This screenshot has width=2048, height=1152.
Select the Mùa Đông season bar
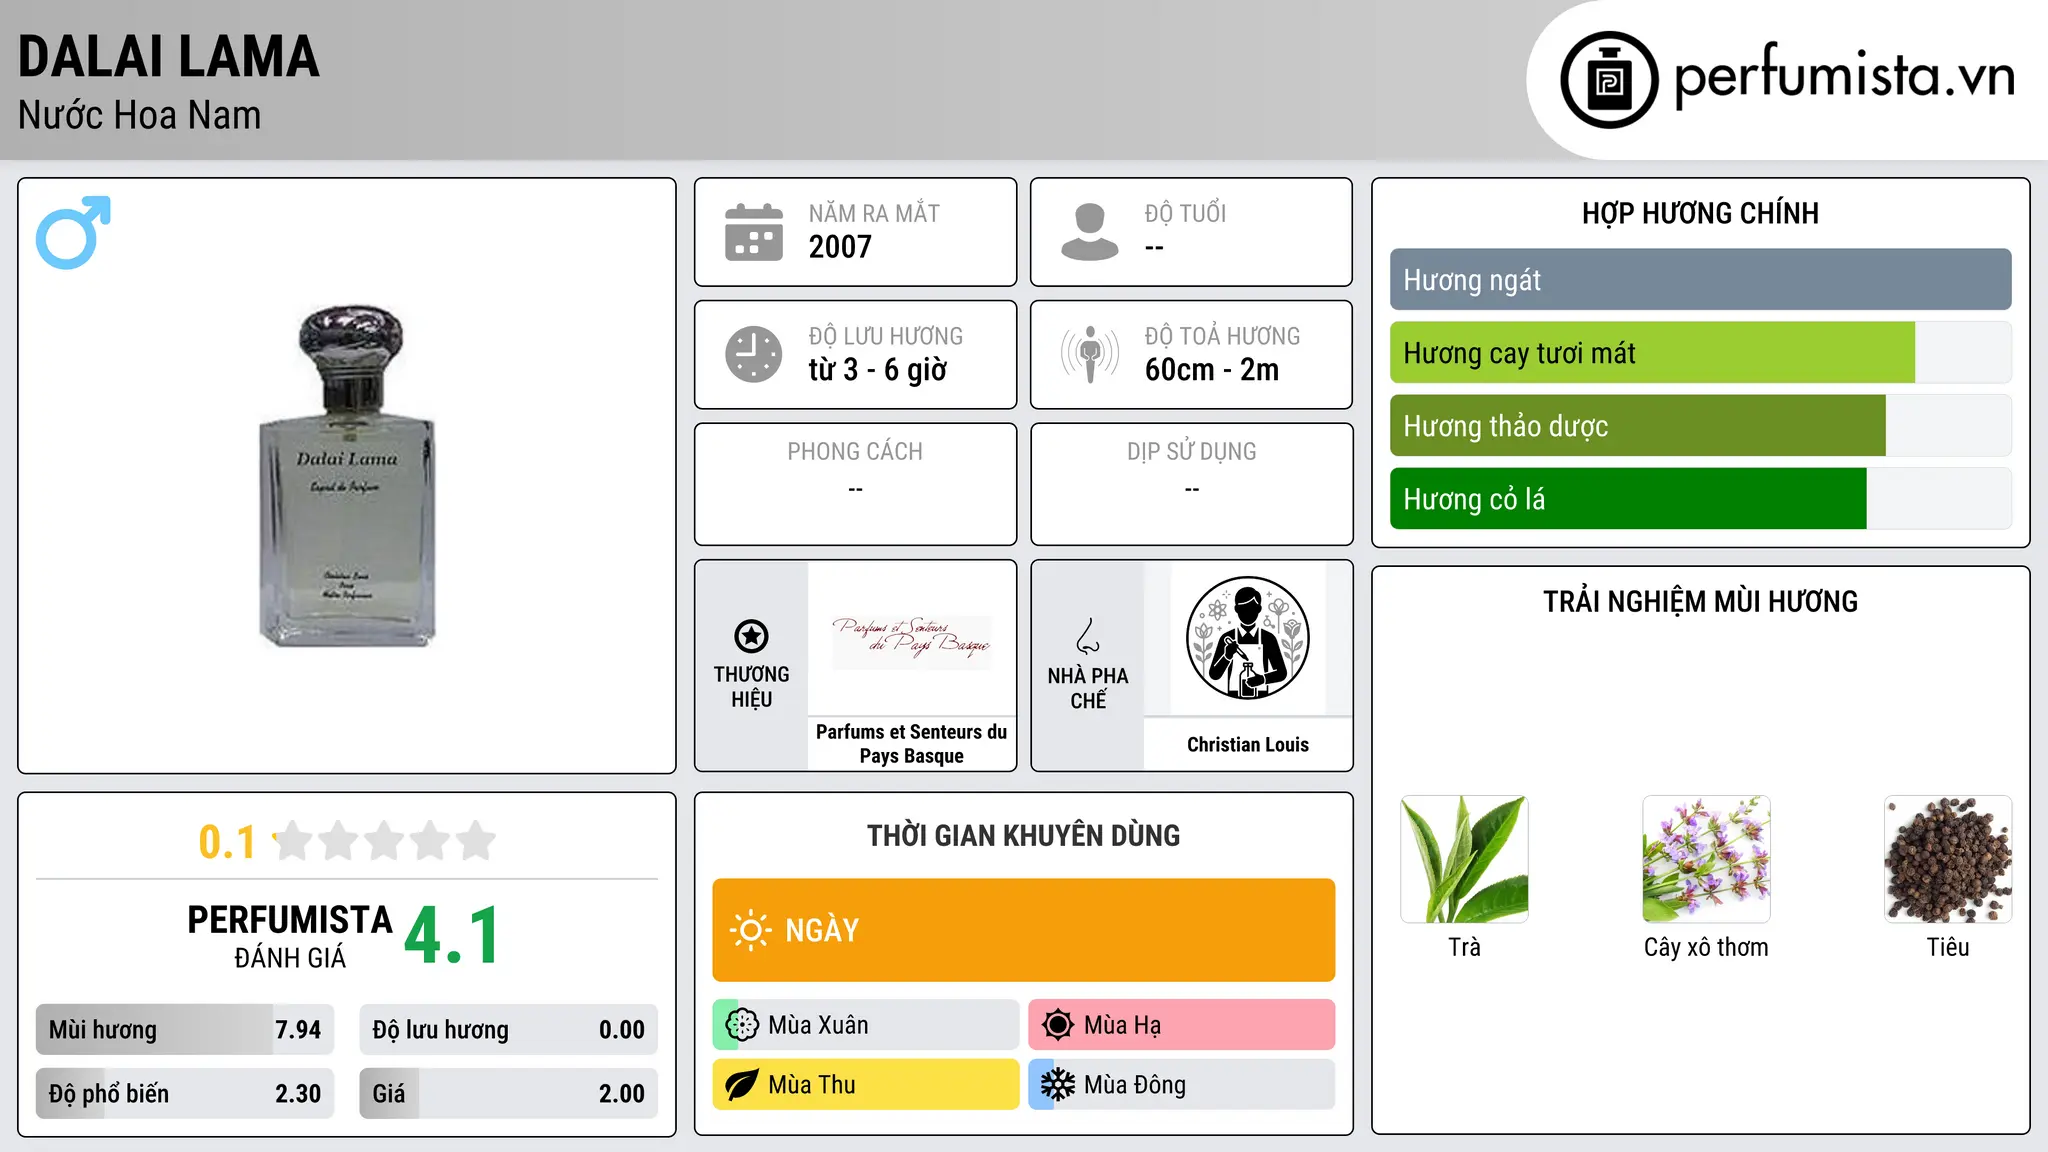tap(1182, 1085)
